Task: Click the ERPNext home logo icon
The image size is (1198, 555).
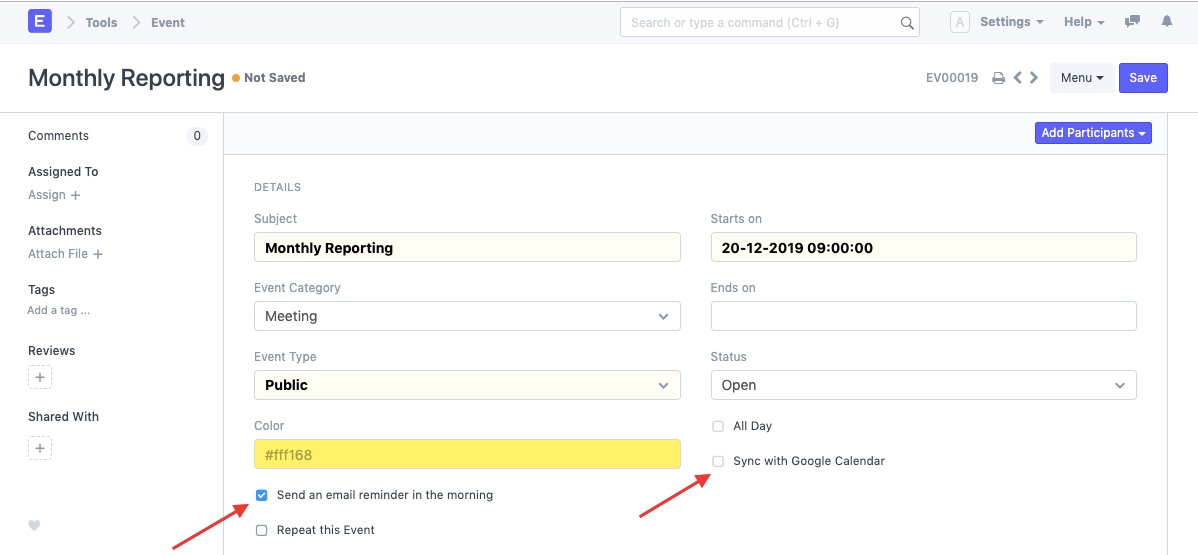Action: (x=40, y=21)
